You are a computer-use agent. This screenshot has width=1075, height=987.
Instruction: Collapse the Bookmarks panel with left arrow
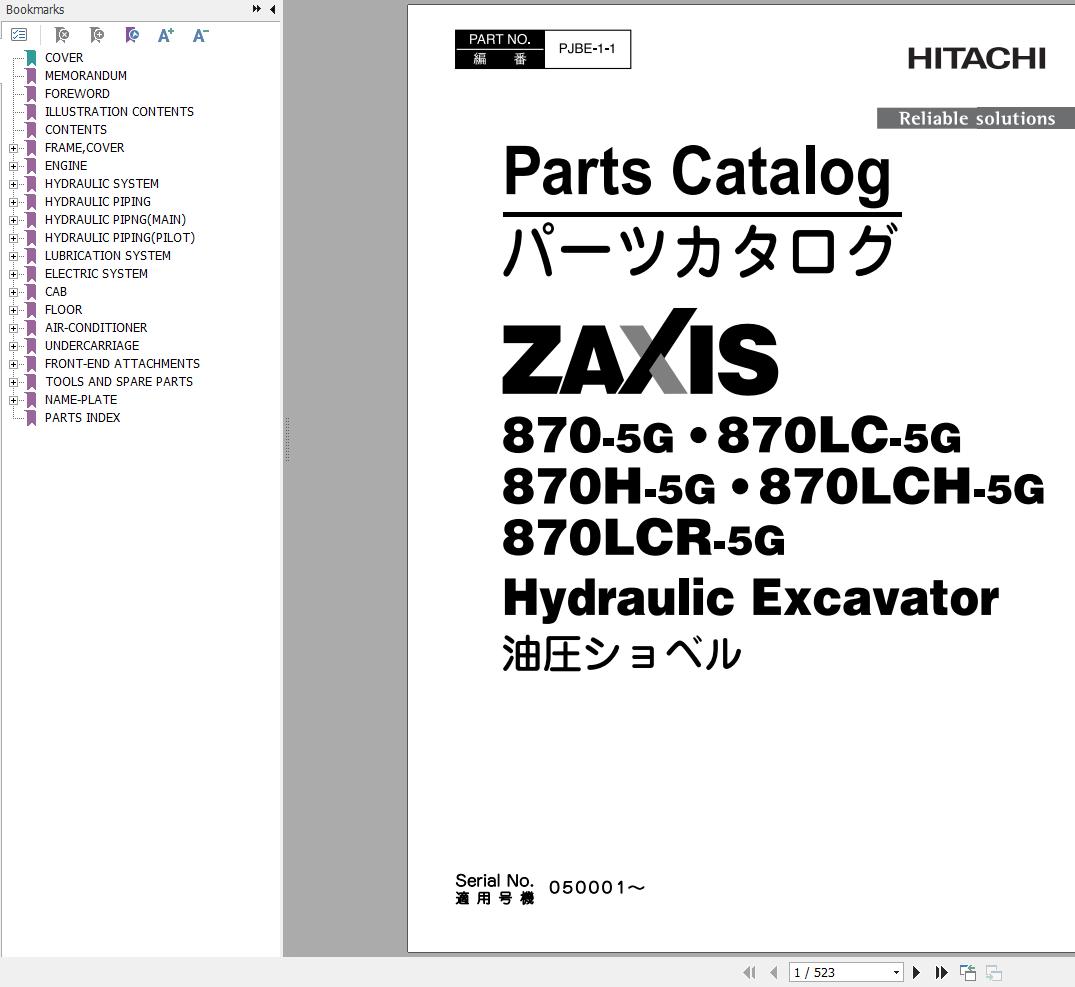(272, 9)
